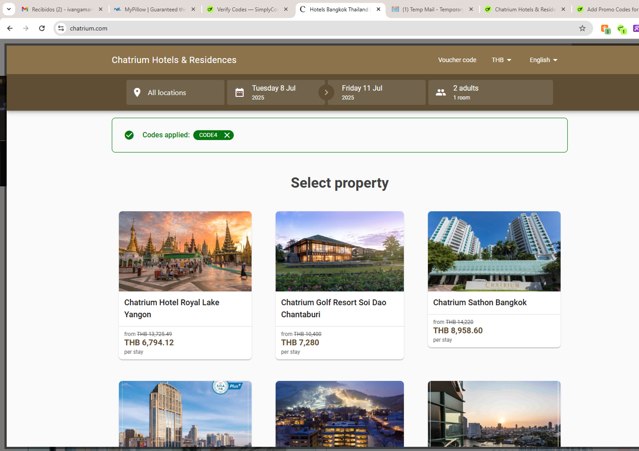Click the Select property heading
The height and width of the screenshot is (451, 639).
339,183
